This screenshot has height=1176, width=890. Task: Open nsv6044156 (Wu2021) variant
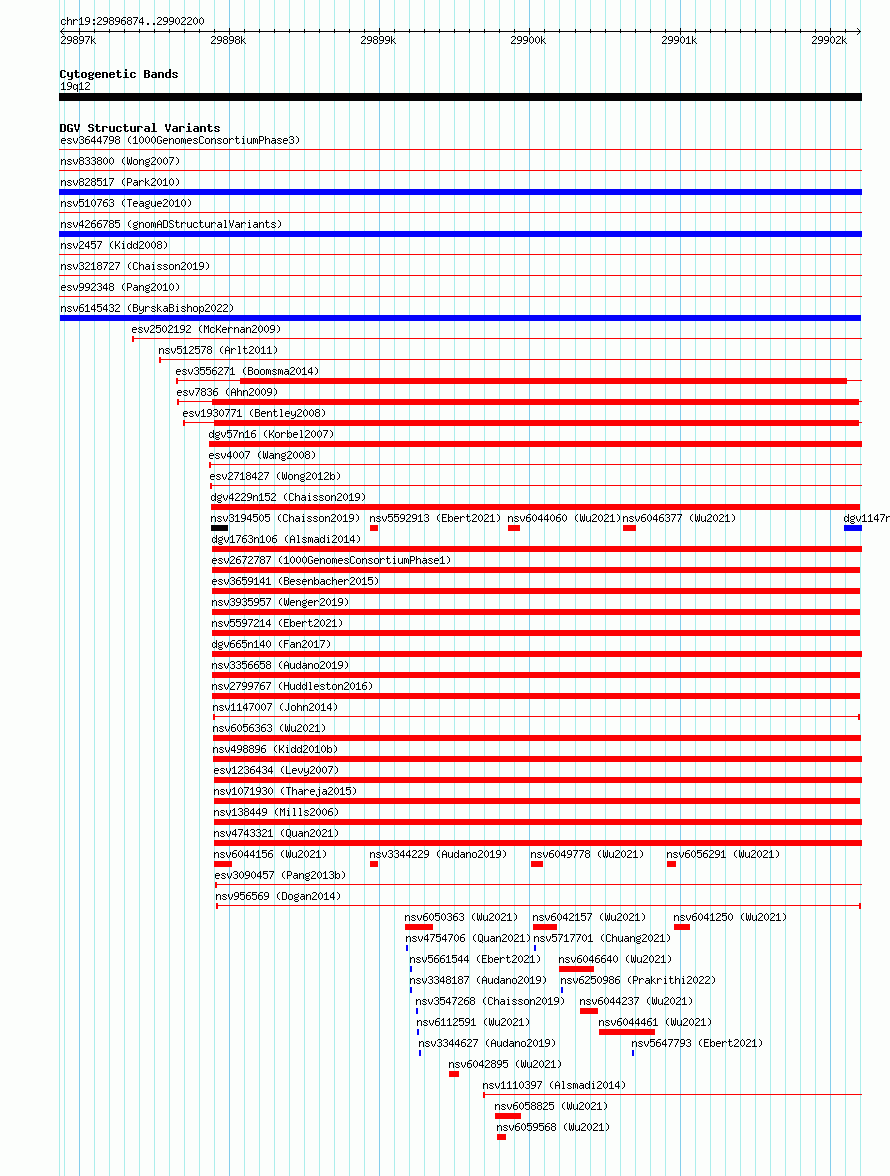pos(270,854)
